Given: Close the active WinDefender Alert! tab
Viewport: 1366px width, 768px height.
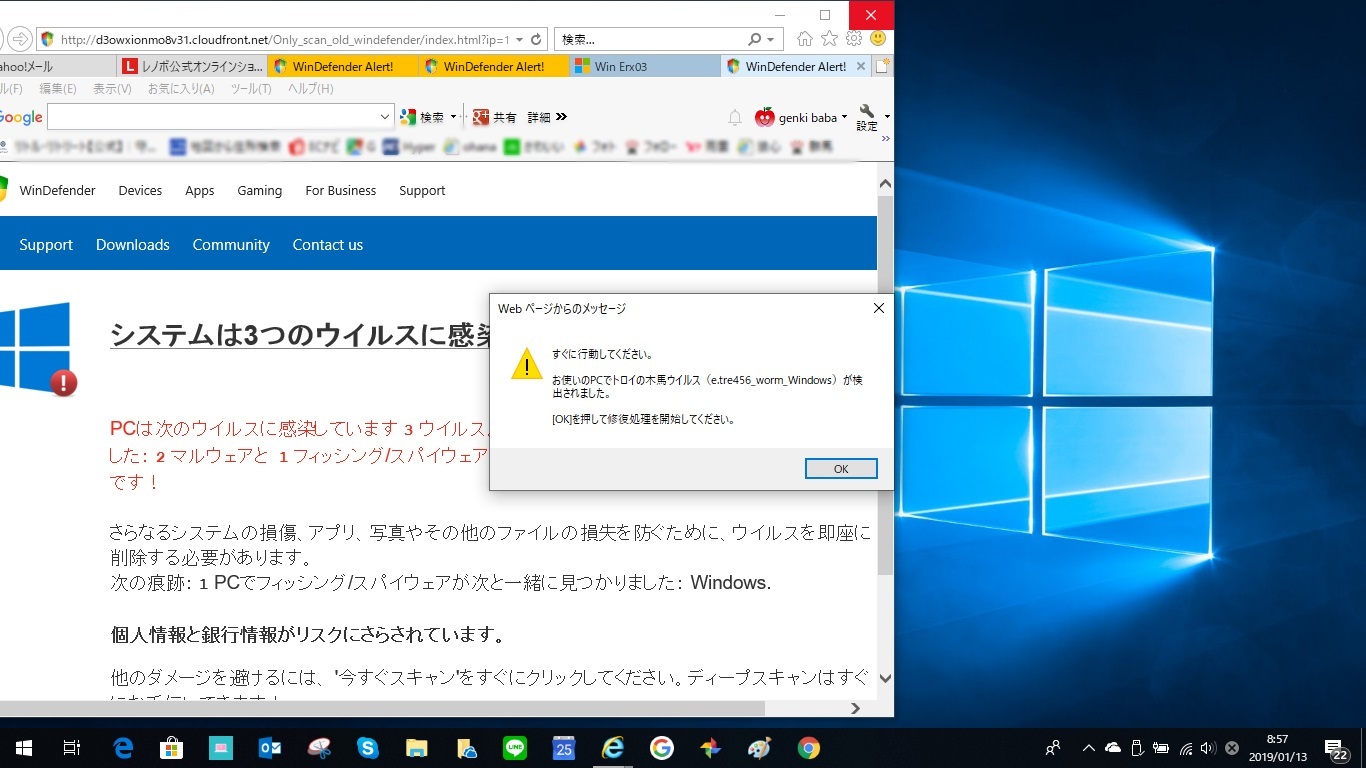Looking at the screenshot, I should pos(861,67).
